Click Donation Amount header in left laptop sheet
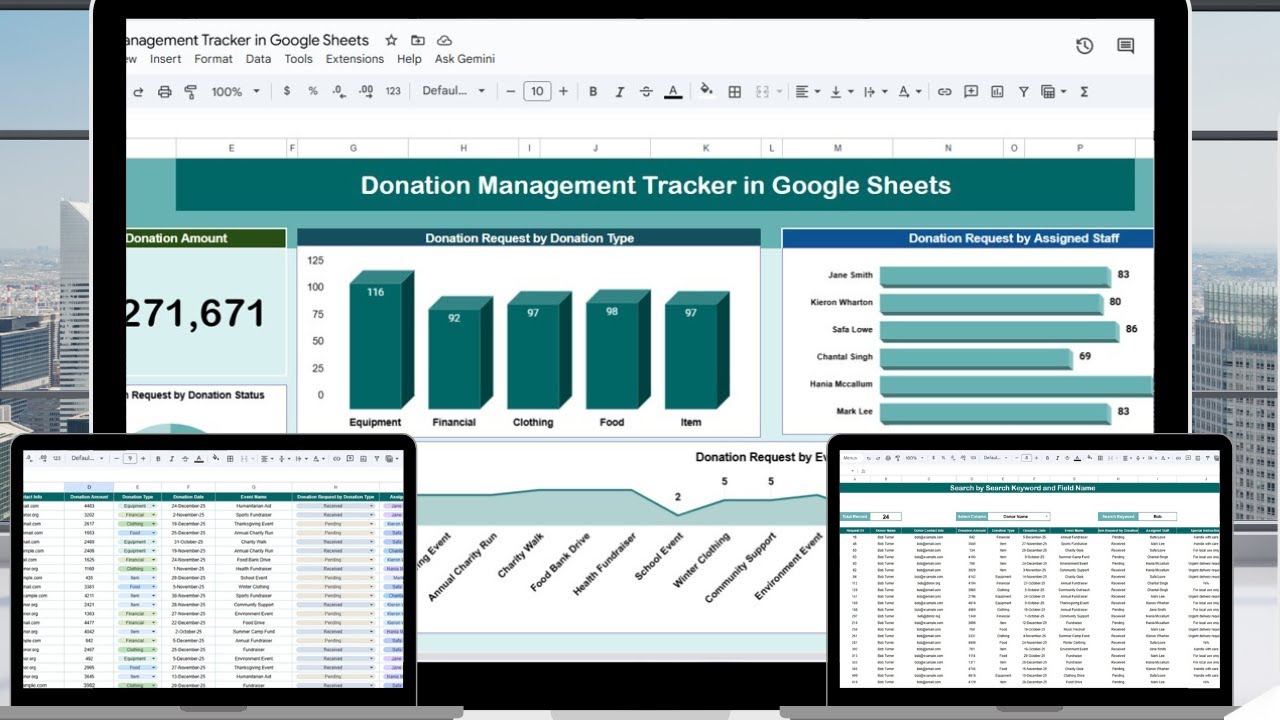This screenshot has width=1280, height=720. (x=90, y=496)
